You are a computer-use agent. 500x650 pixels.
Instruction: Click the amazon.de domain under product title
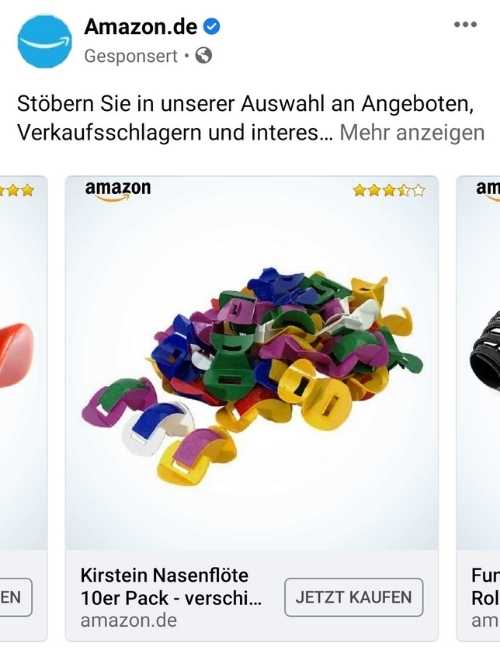(x=129, y=621)
